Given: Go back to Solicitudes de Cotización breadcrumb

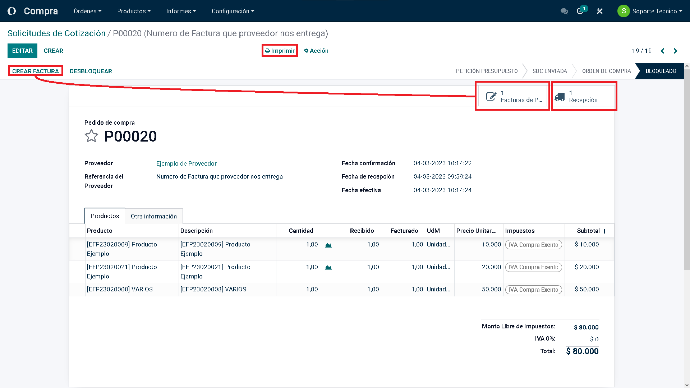Looking at the screenshot, I should click(x=56, y=33).
